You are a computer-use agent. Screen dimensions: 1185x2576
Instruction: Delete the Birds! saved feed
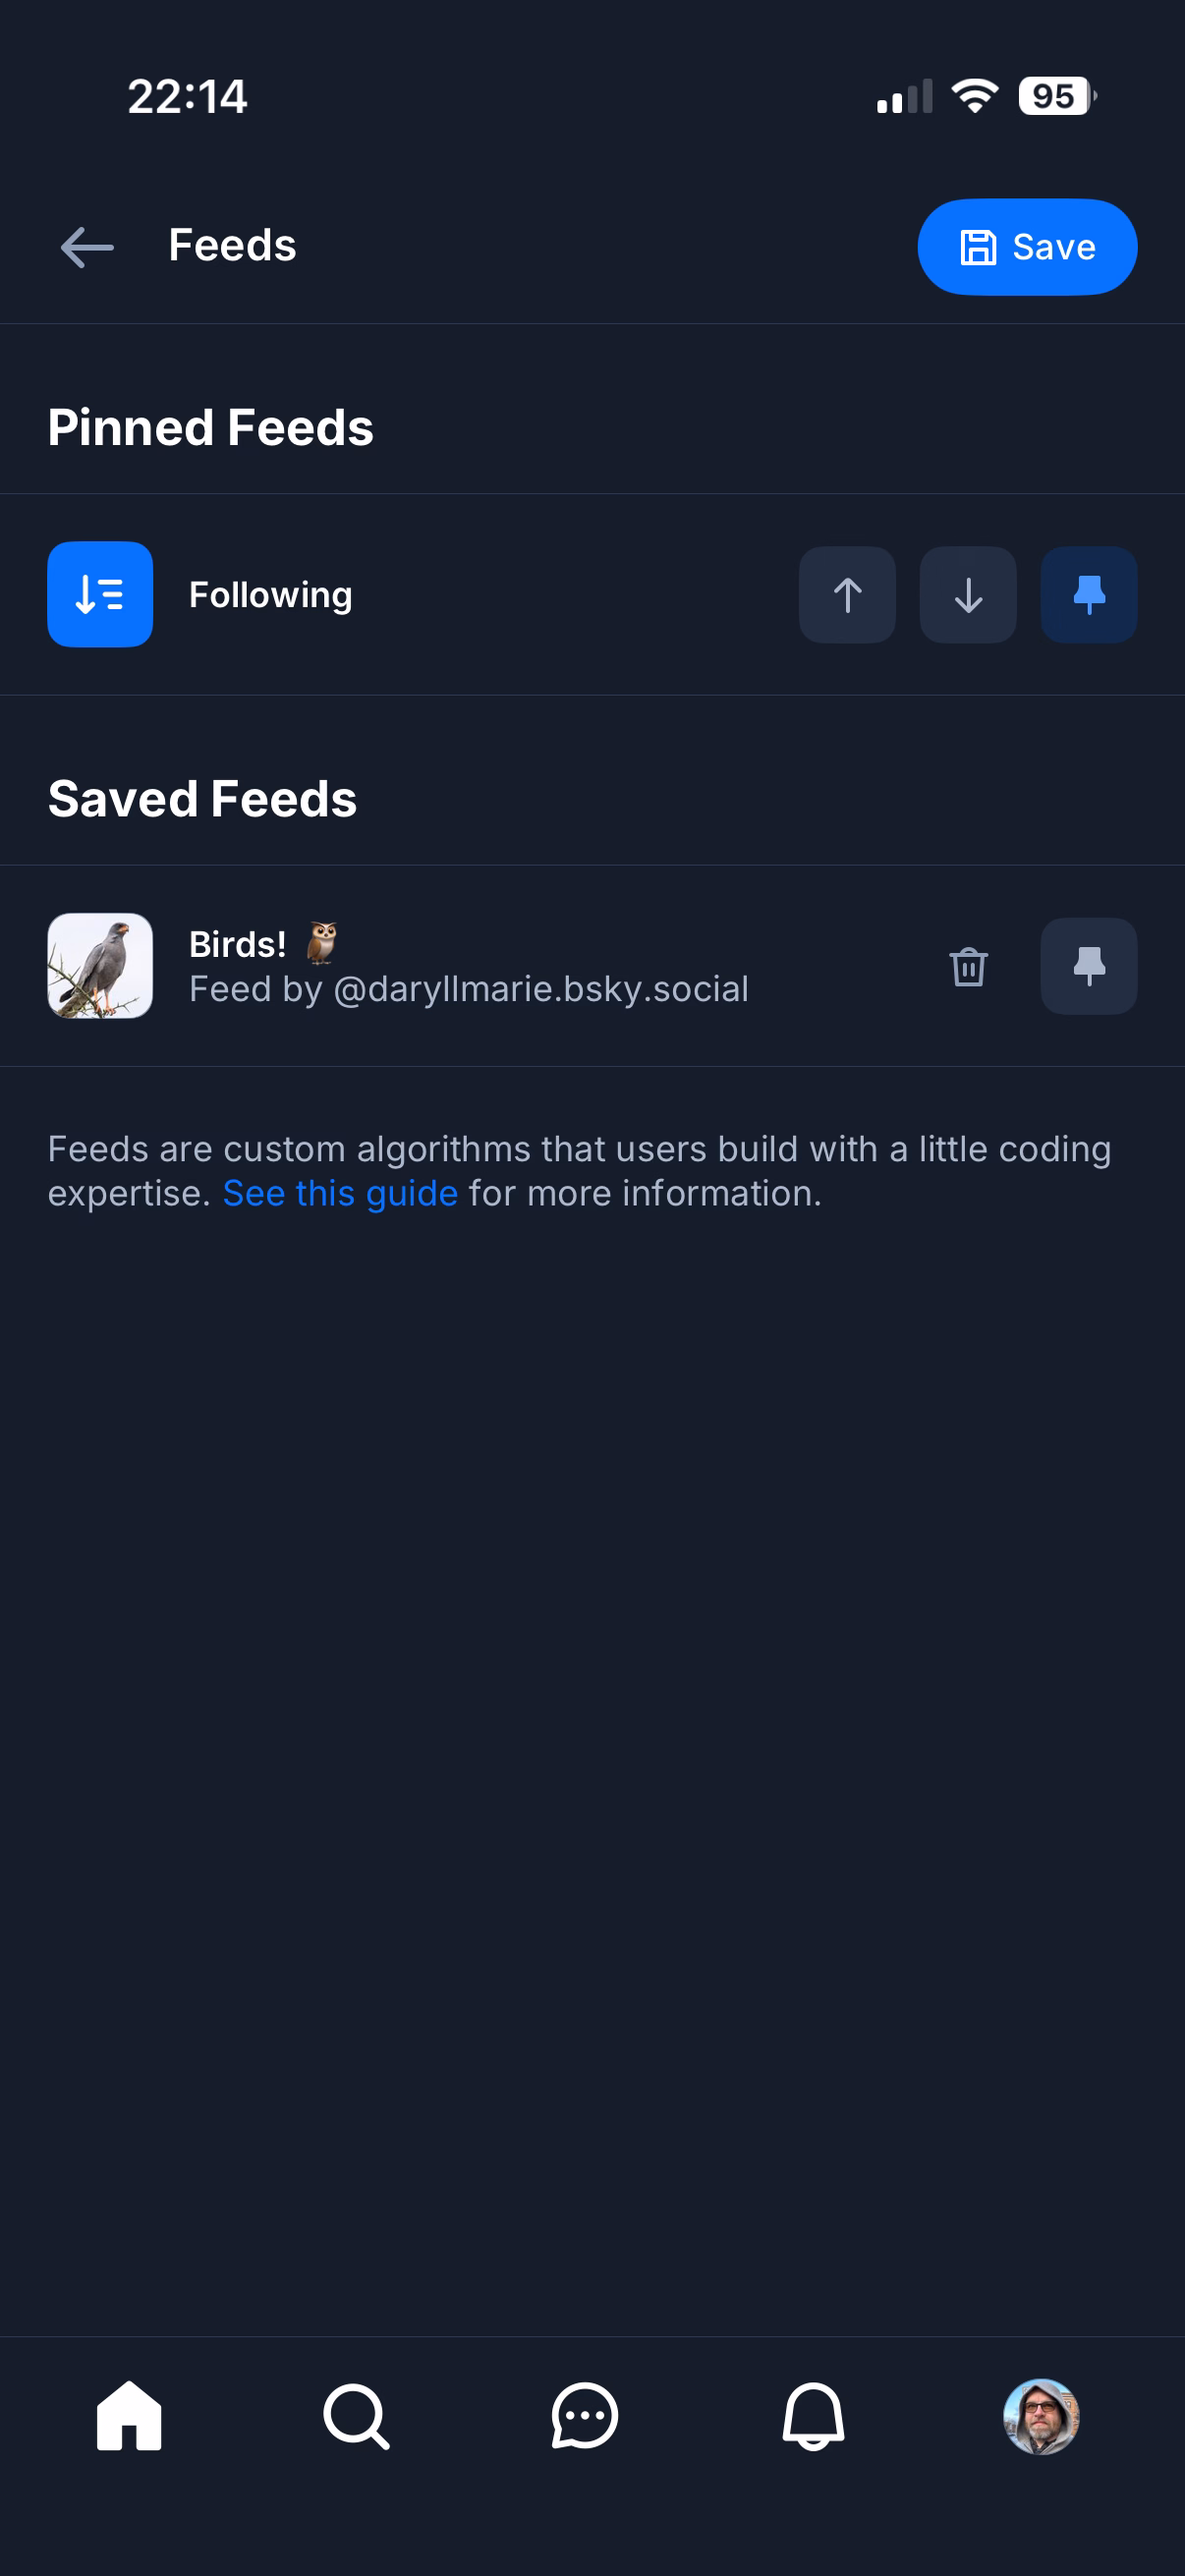[x=968, y=967]
